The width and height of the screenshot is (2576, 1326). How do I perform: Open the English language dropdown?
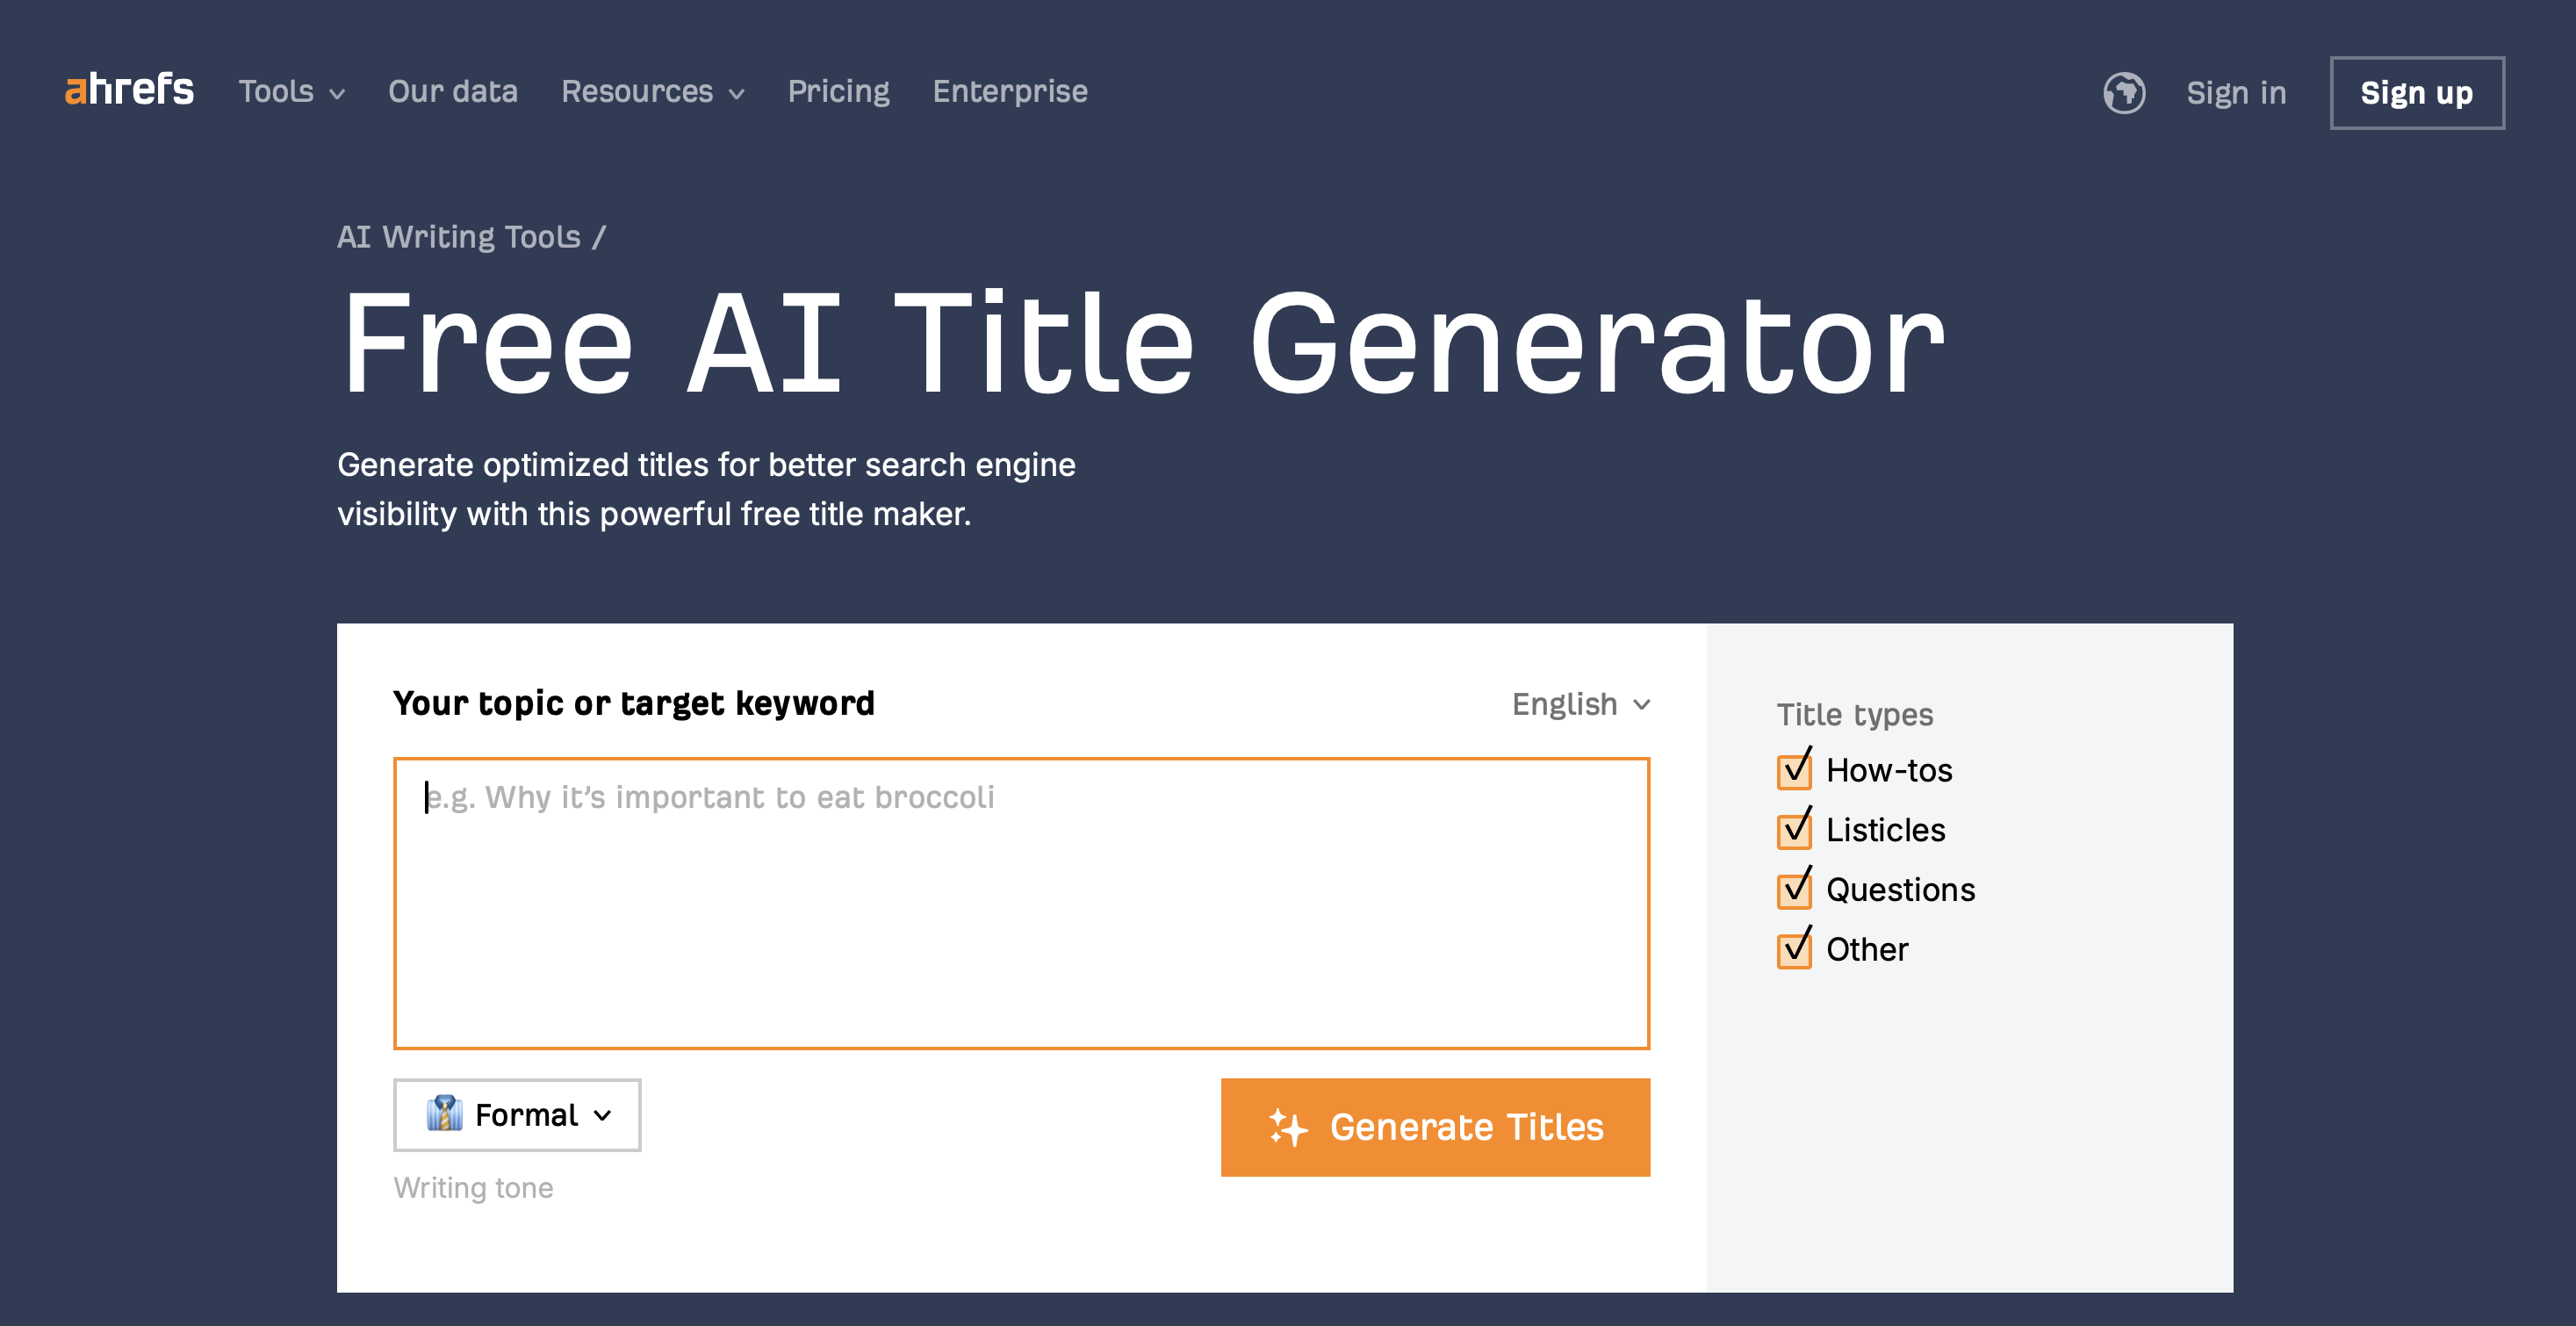click(x=1580, y=704)
